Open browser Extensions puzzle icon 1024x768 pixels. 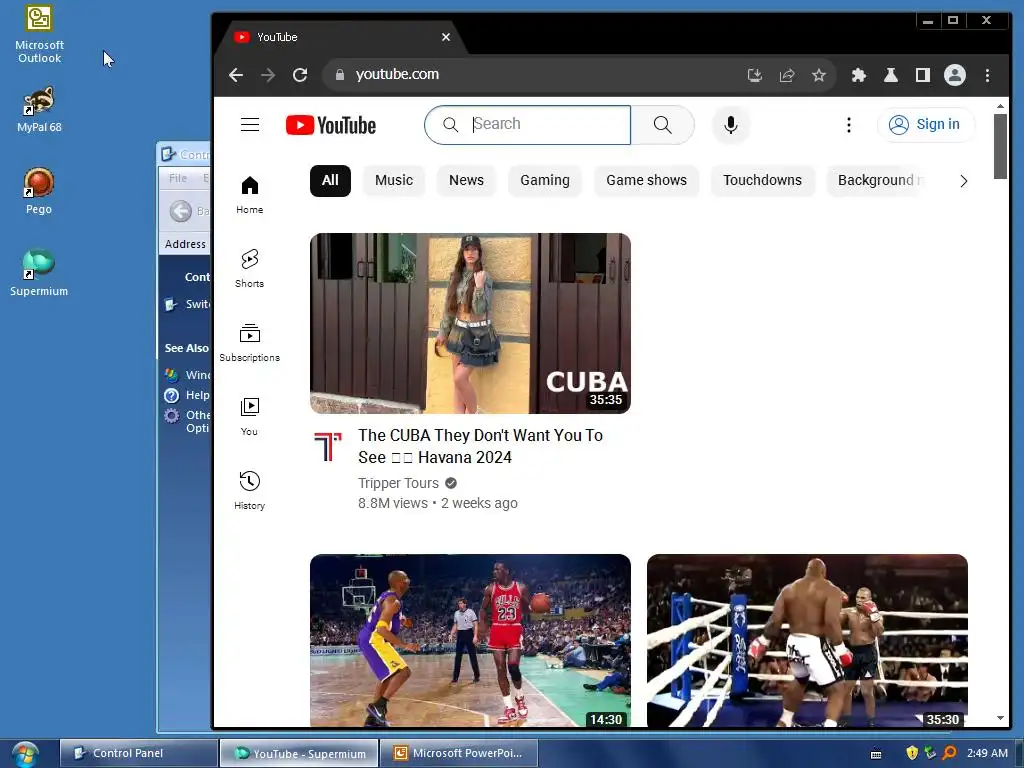859,75
